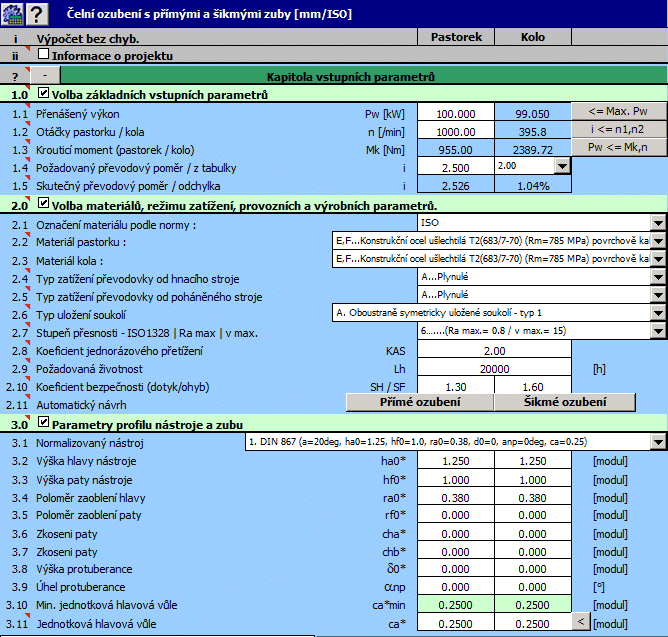The width and height of the screenshot is (668, 637).
Task: Click the required gear ratio field 2.500
Action: click(455, 167)
